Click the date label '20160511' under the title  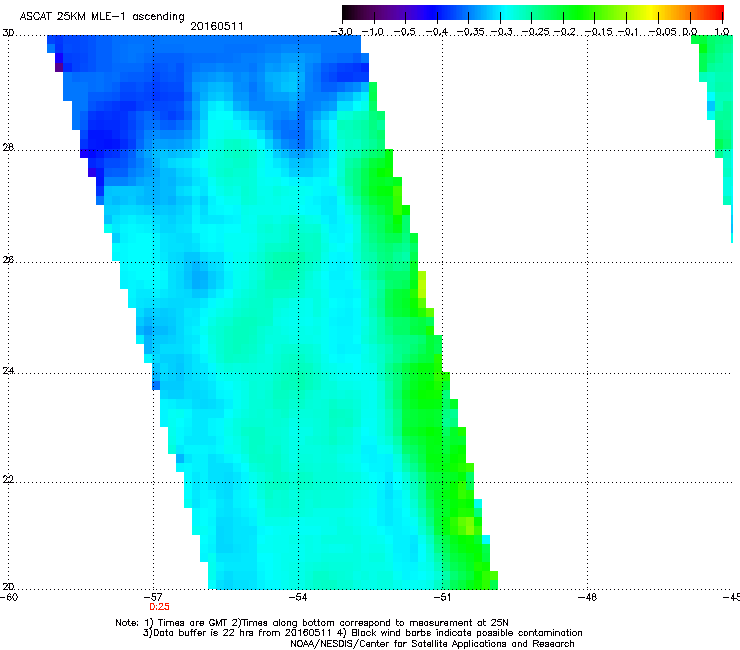point(217,26)
